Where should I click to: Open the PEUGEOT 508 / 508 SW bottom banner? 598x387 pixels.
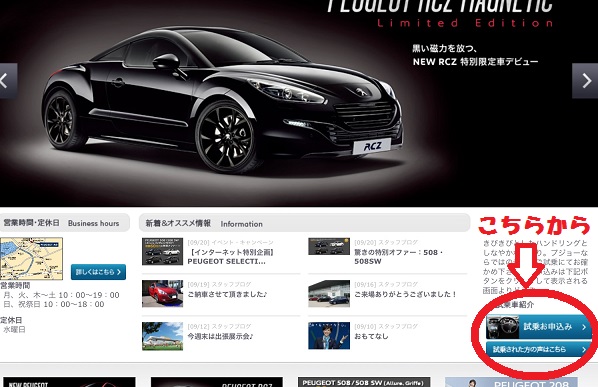pos(364,382)
